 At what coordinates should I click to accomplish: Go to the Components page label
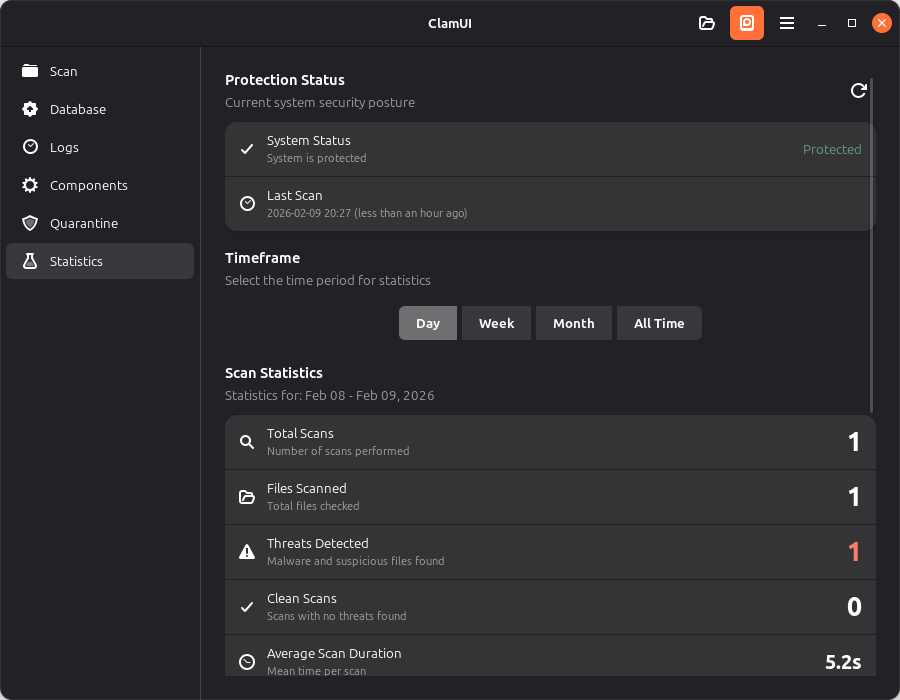click(89, 185)
